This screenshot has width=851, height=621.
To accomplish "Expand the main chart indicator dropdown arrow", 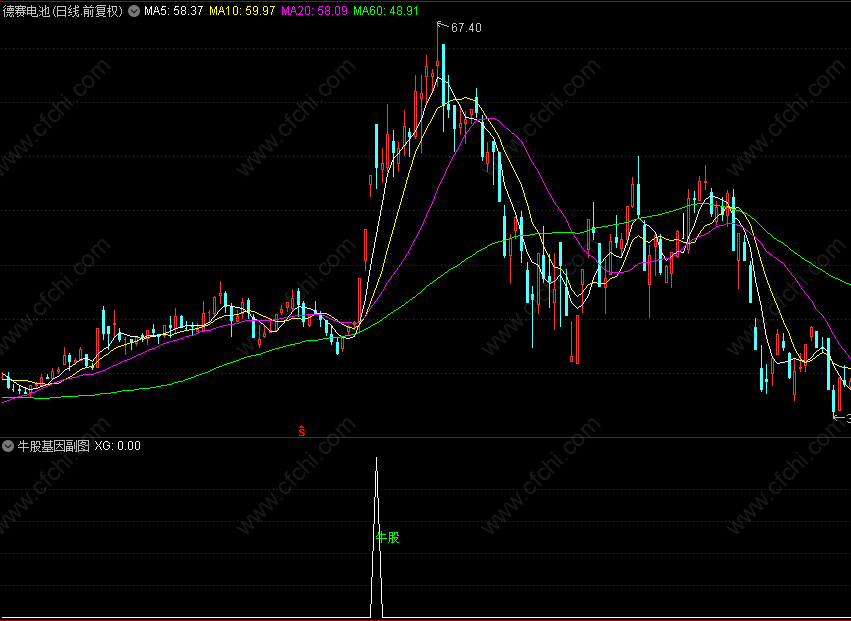I will (134, 11).
